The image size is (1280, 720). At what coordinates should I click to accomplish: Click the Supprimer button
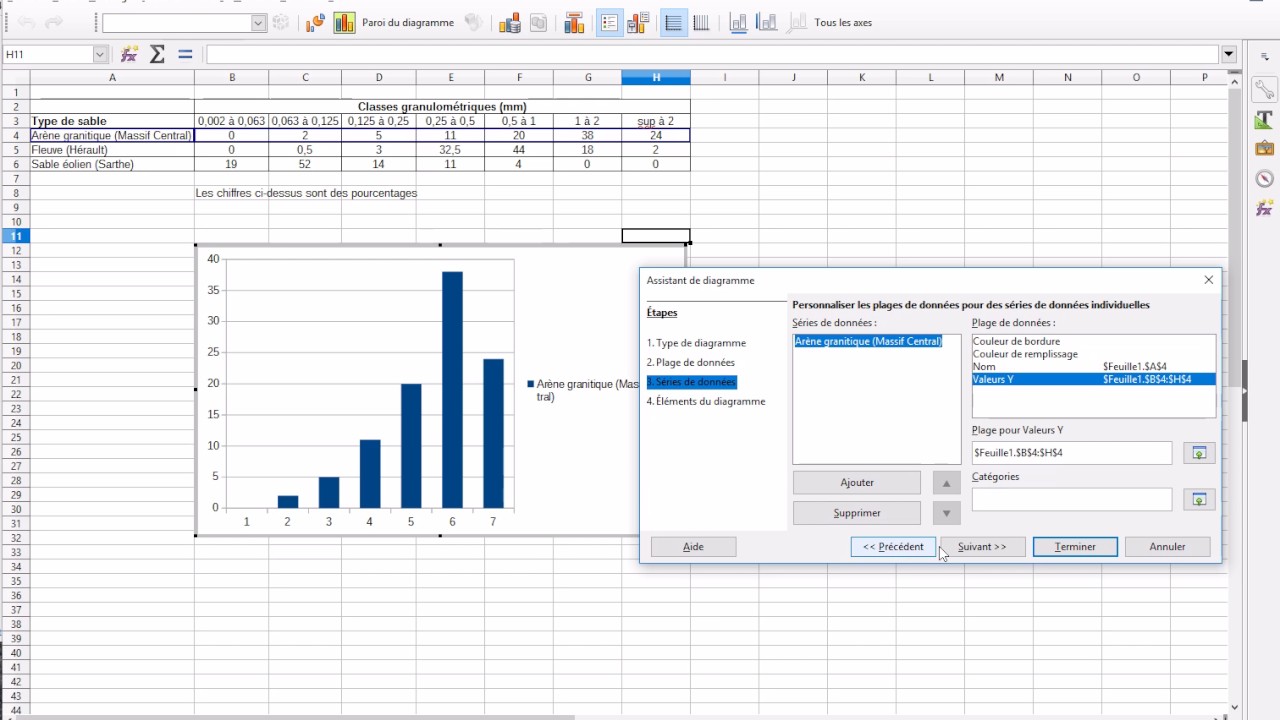857,513
